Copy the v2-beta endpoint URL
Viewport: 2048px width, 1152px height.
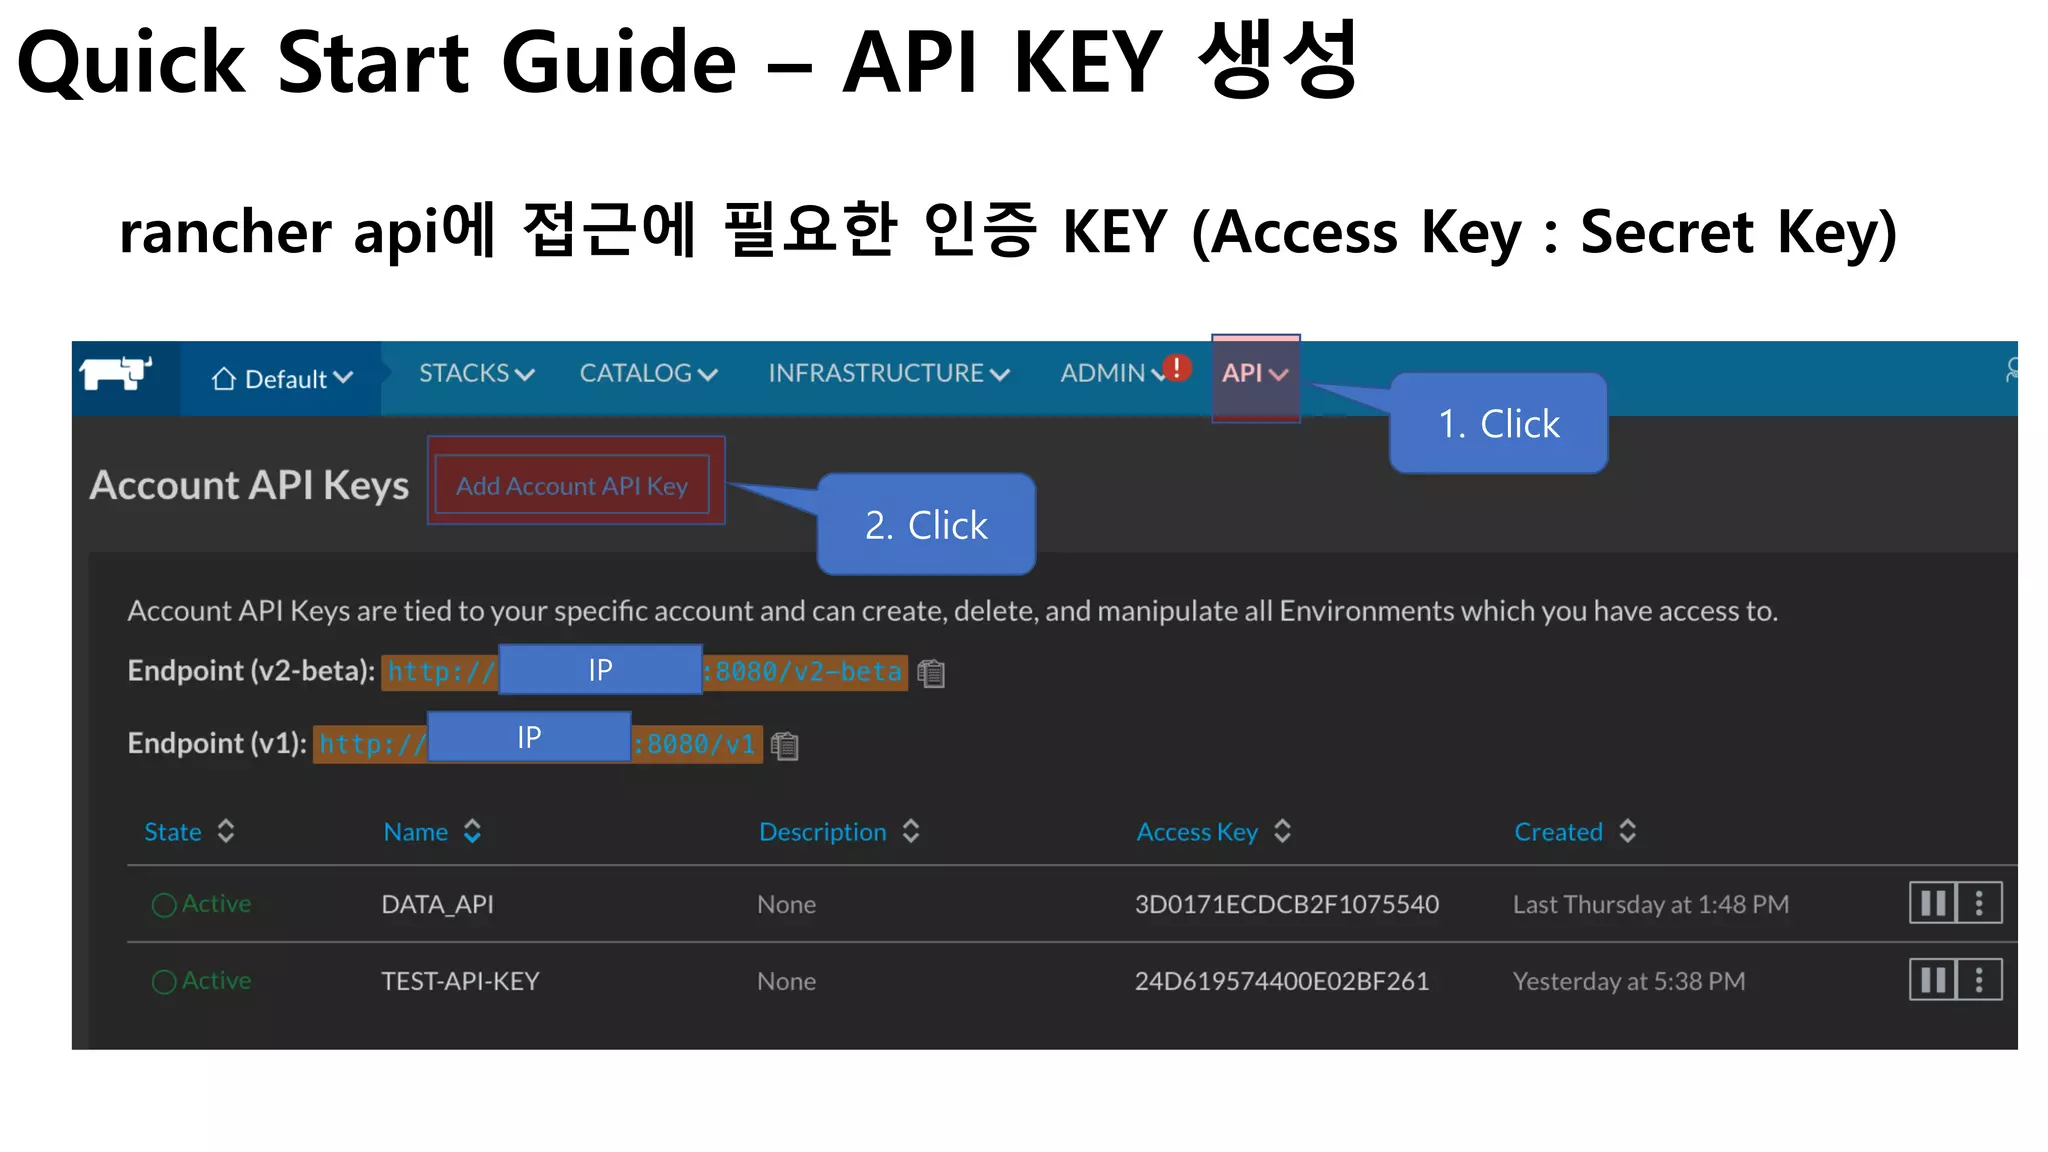[x=931, y=673]
